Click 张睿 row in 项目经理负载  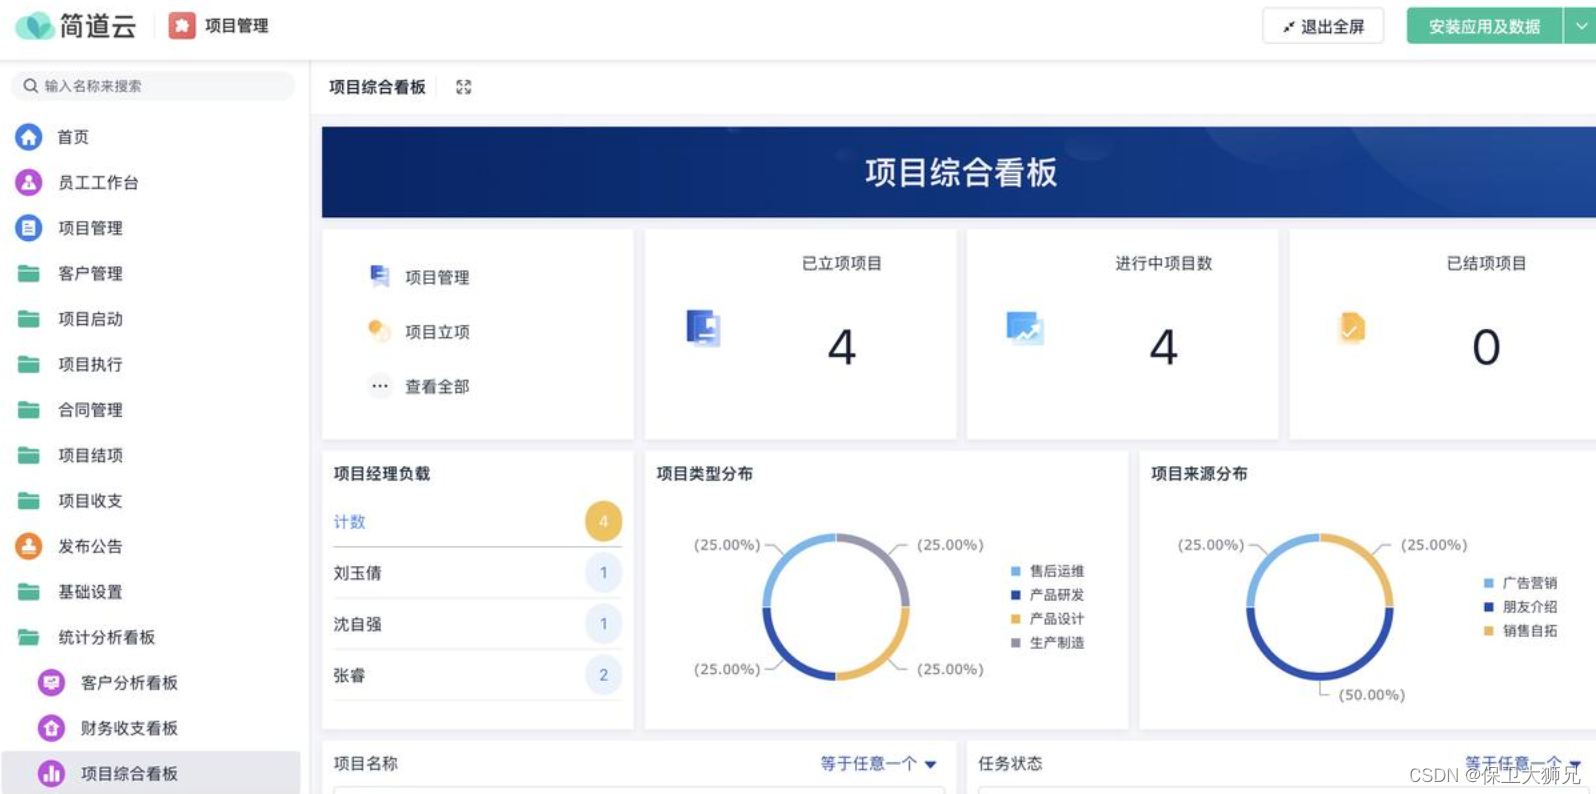point(477,675)
